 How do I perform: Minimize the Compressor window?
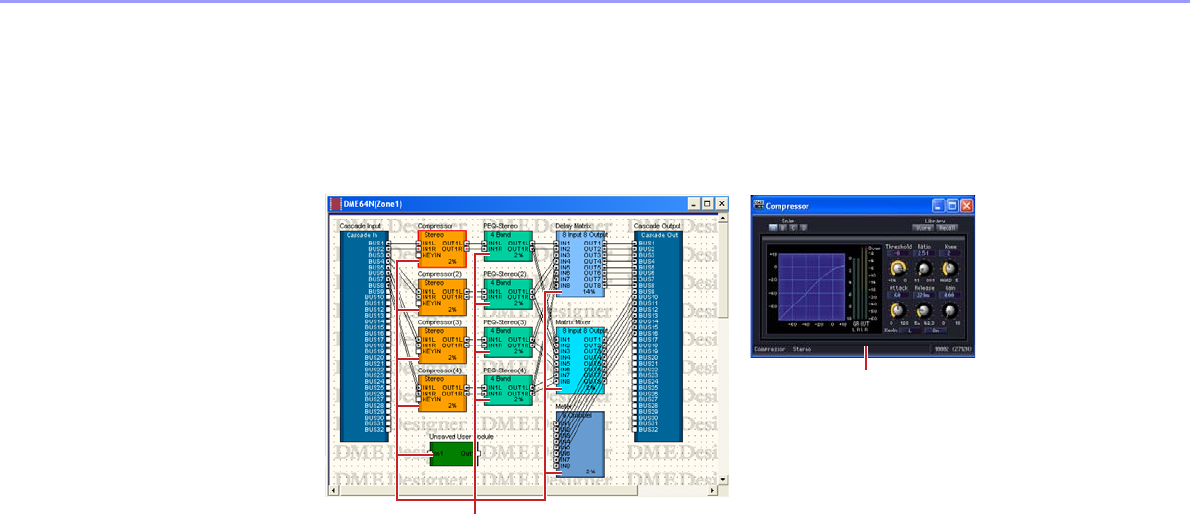coord(938,206)
